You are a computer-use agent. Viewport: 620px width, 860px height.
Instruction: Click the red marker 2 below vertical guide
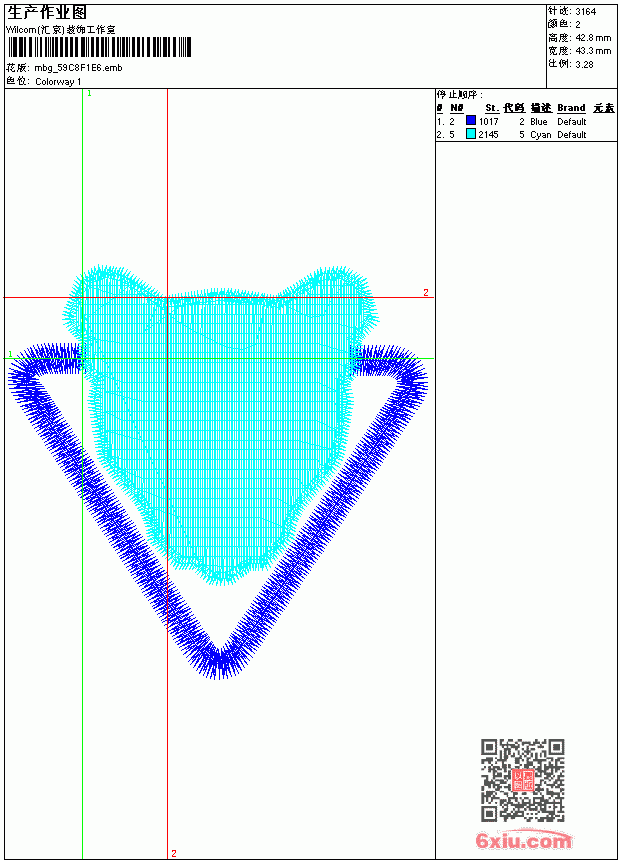(x=174, y=853)
